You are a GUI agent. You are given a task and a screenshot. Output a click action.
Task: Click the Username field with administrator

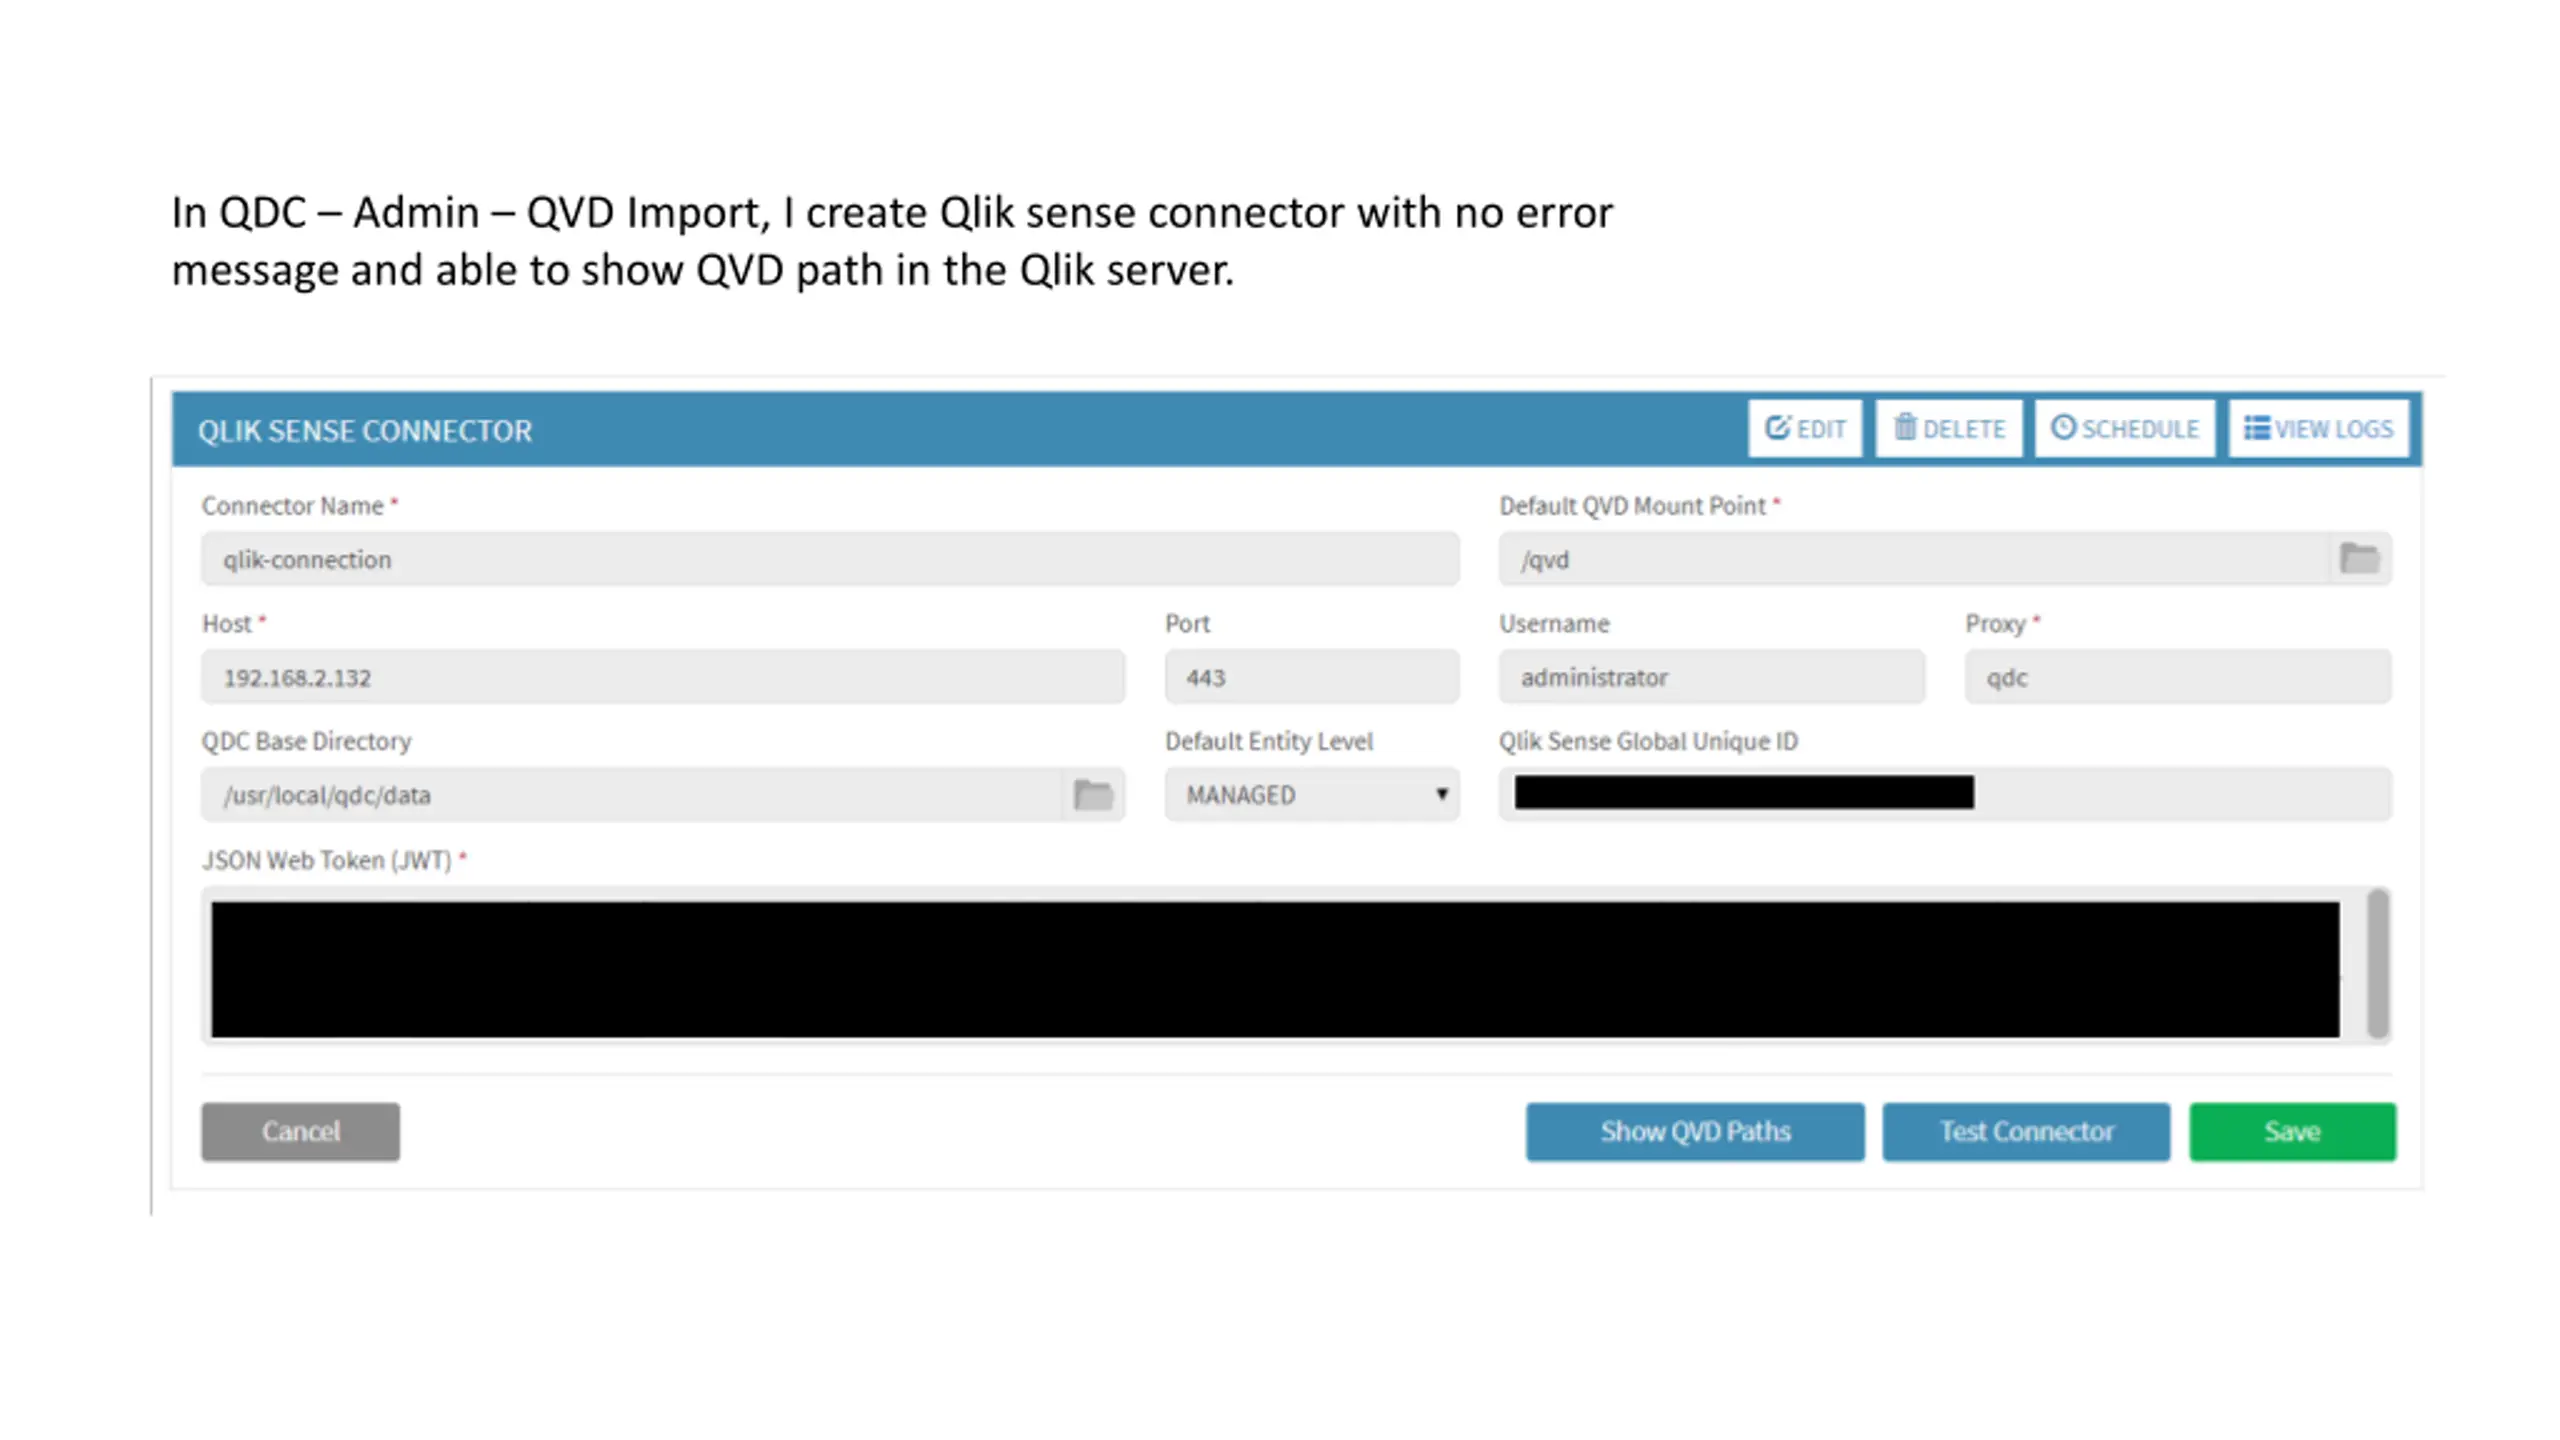(1711, 677)
